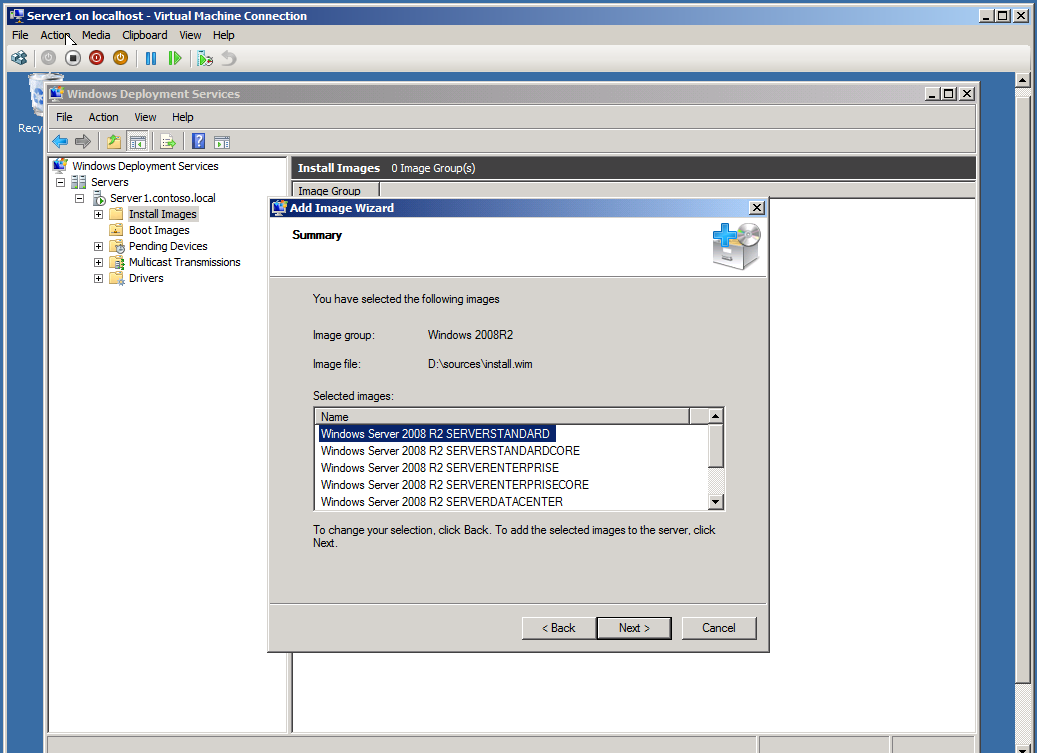The height and width of the screenshot is (753, 1037).
Task: Open View menu in Windows Deployment Services
Action: pos(145,117)
